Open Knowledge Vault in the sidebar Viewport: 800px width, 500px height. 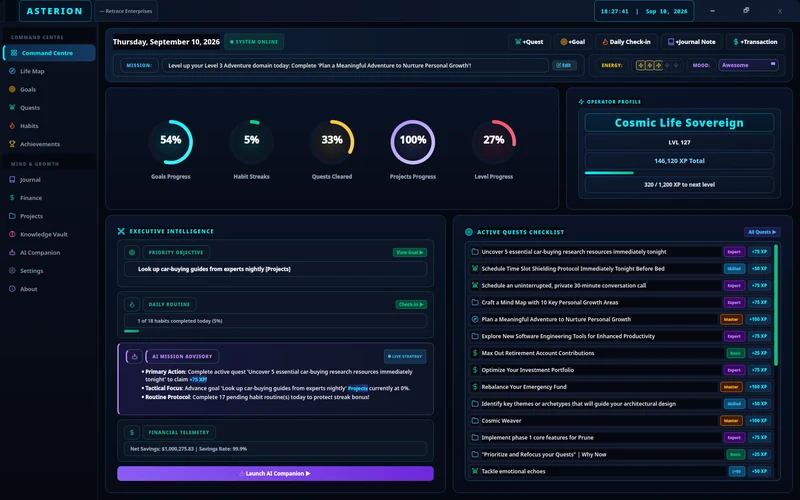pyautogui.click(x=49, y=234)
